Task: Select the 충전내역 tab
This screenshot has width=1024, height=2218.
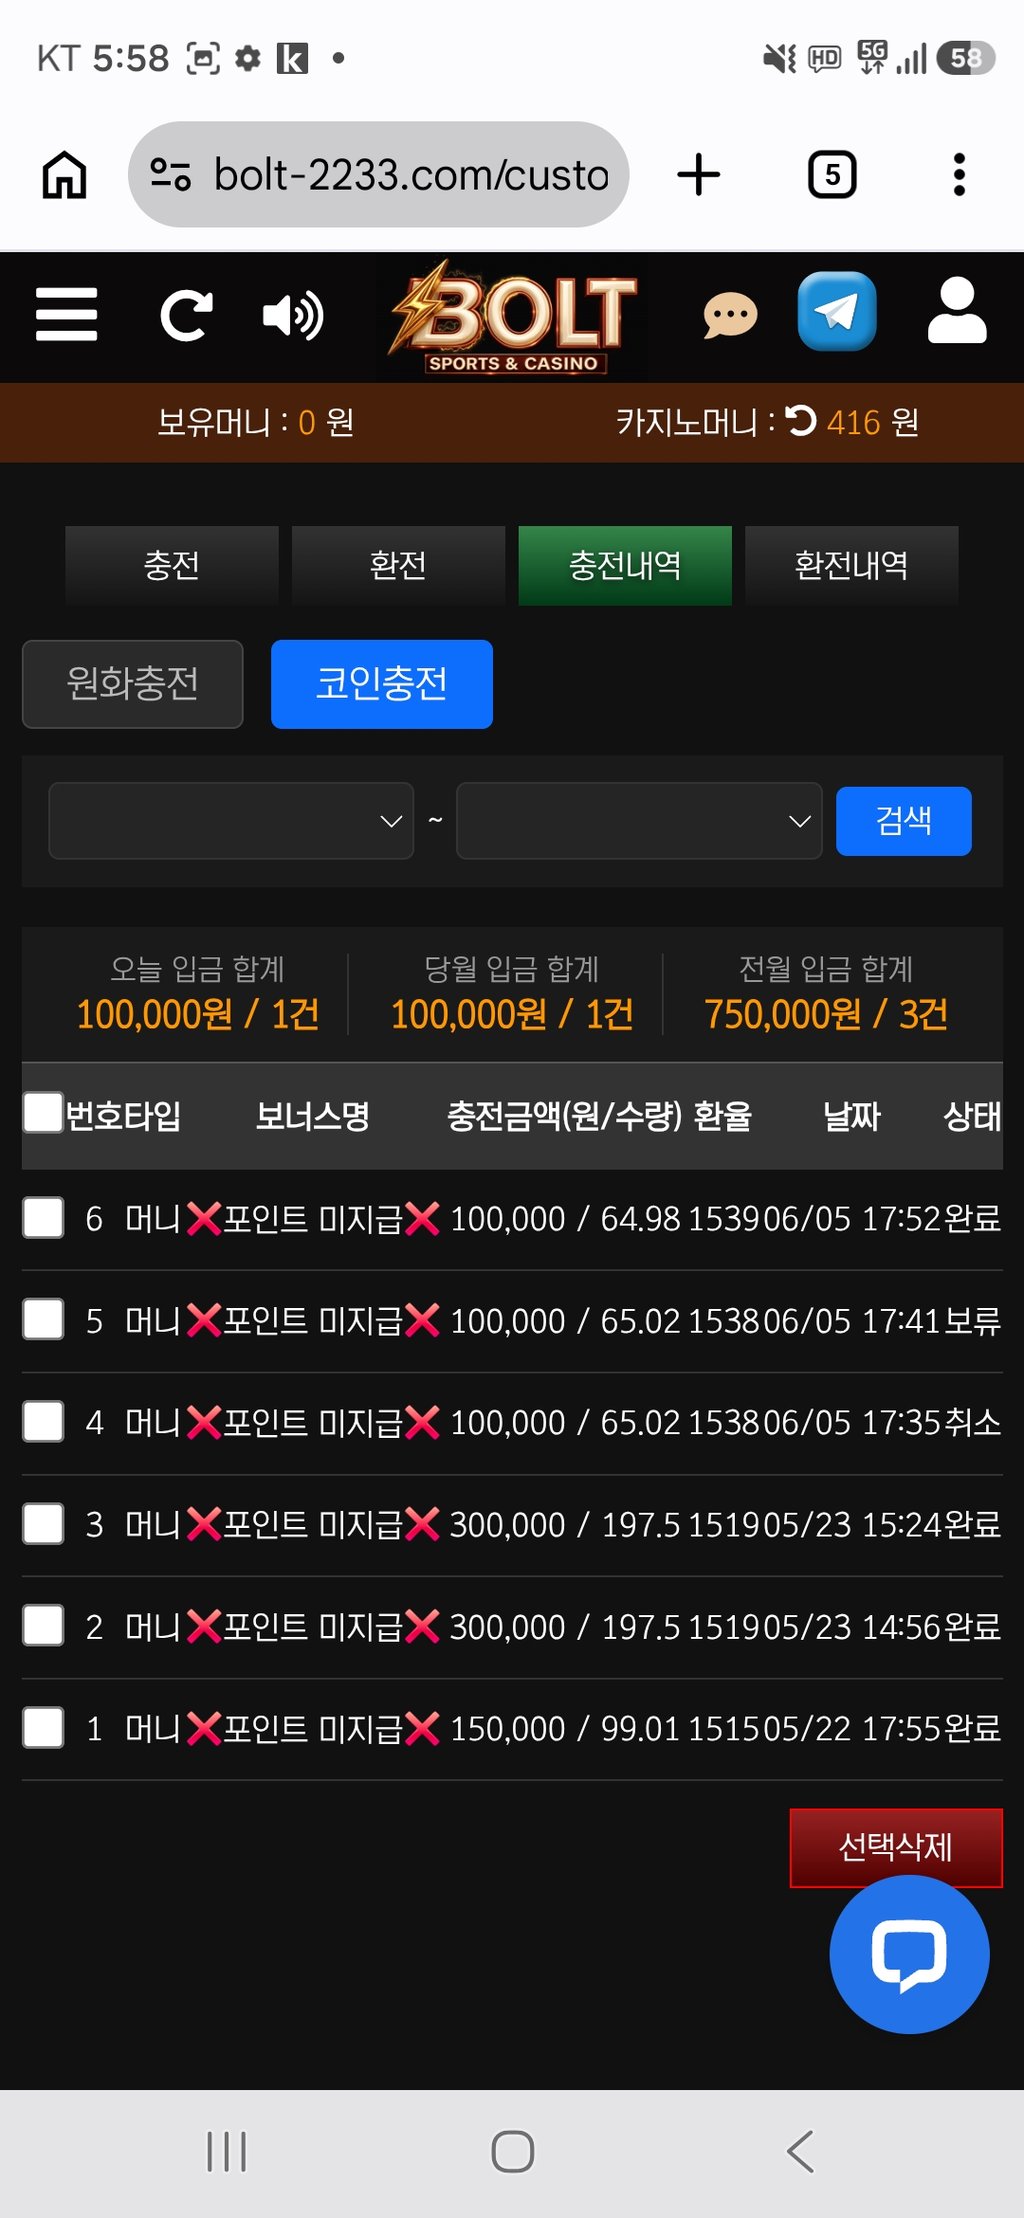Action: tap(625, 566)
